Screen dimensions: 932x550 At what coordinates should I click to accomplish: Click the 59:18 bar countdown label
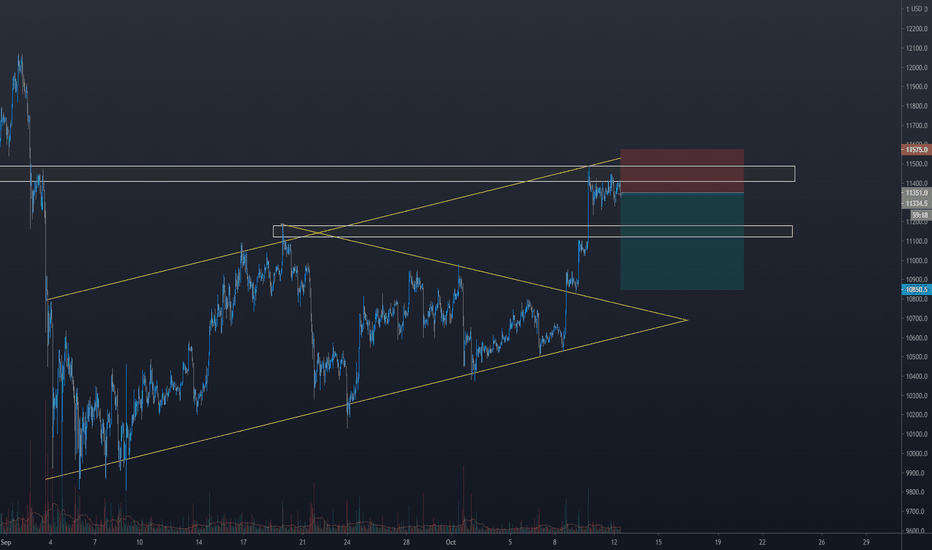pyautogui.click(x=920, y=215)
